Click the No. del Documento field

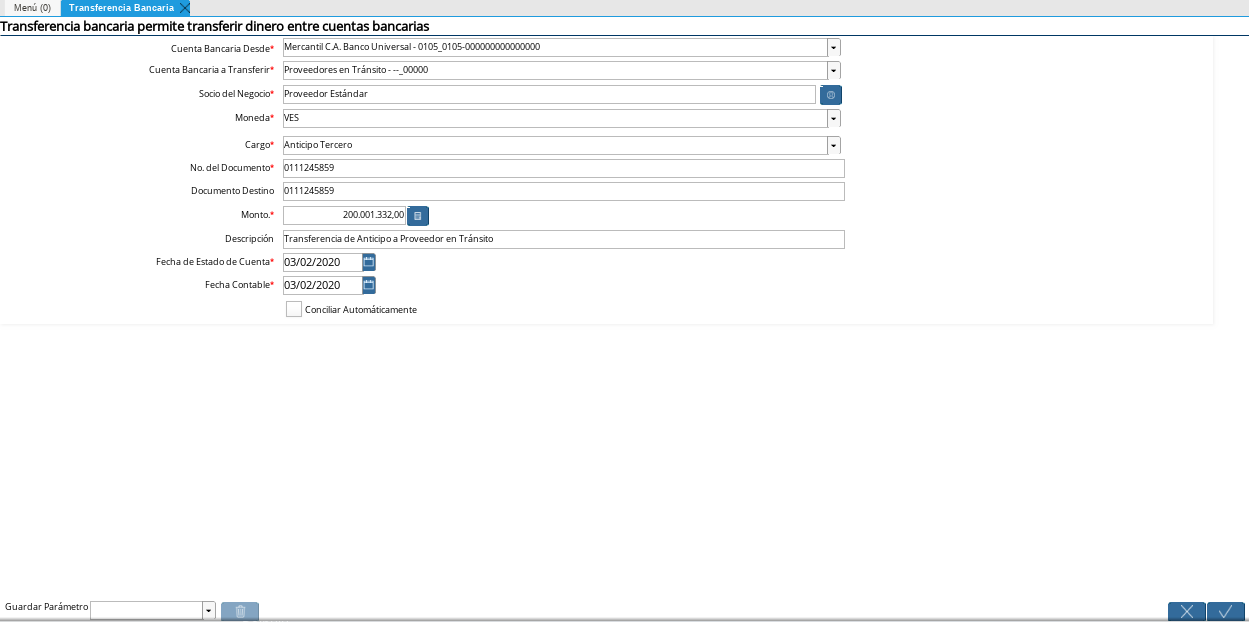[x=564, y=168]
